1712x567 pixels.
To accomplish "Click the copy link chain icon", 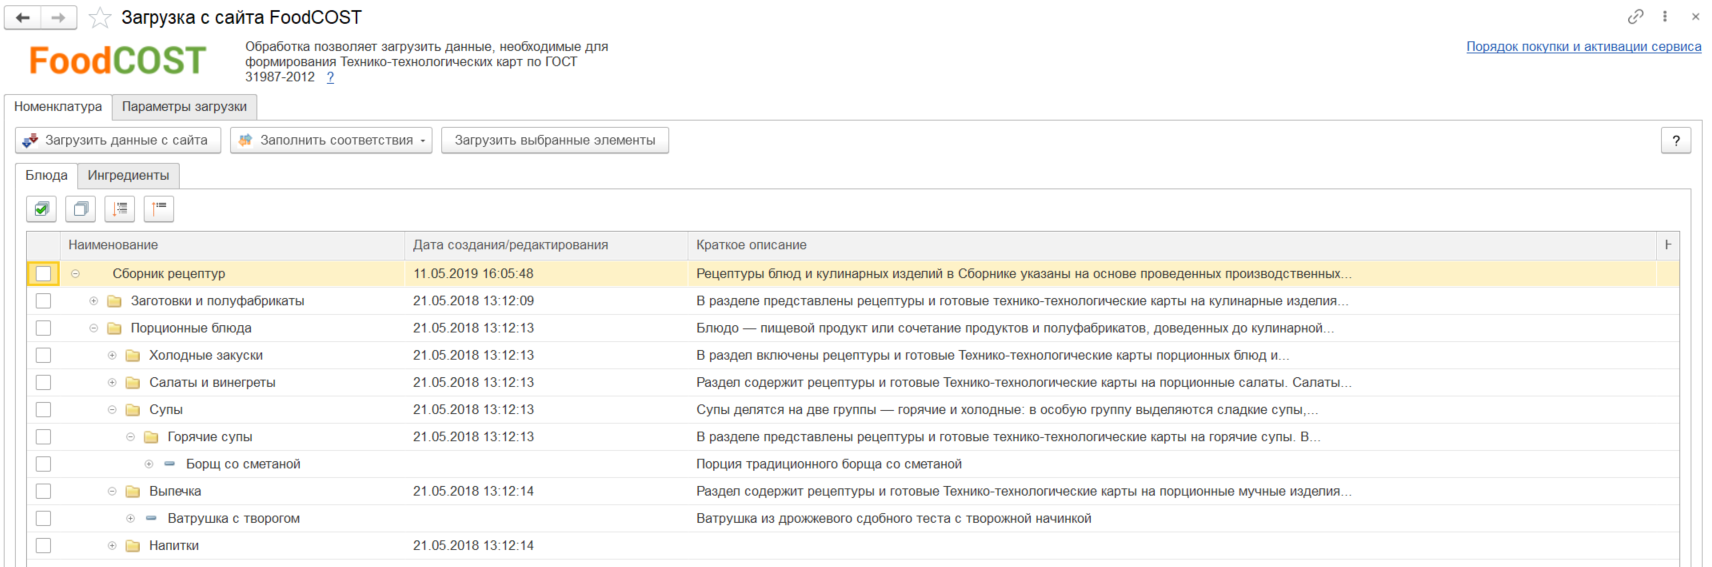I will click(x=1635, y=17).
